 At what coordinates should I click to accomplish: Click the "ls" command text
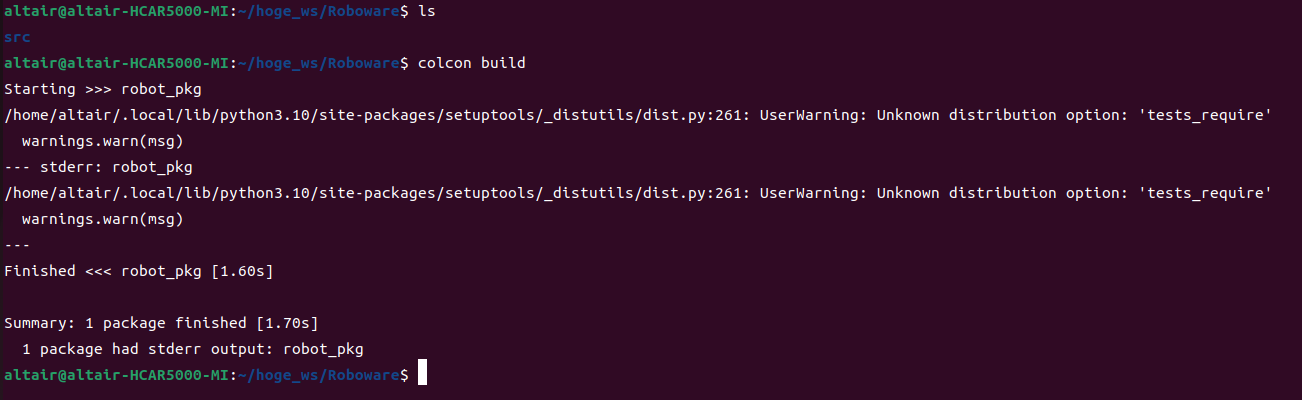point(426,11)
